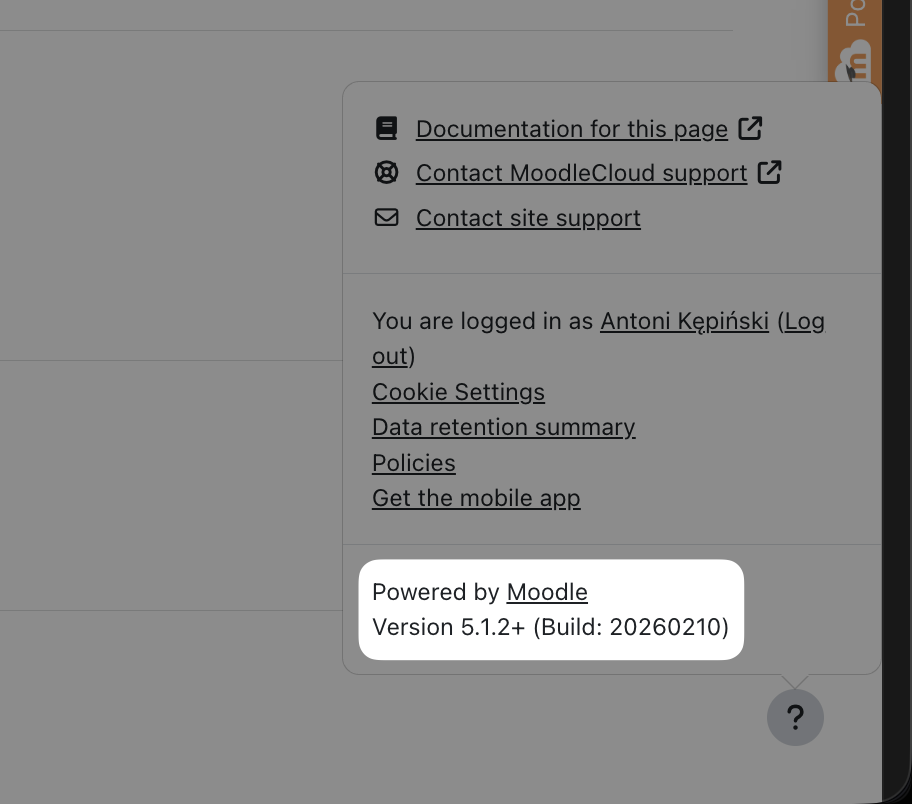
Task: Click the envelope icon beside site support
Action: pyautogui.click(x=386, y=217)
